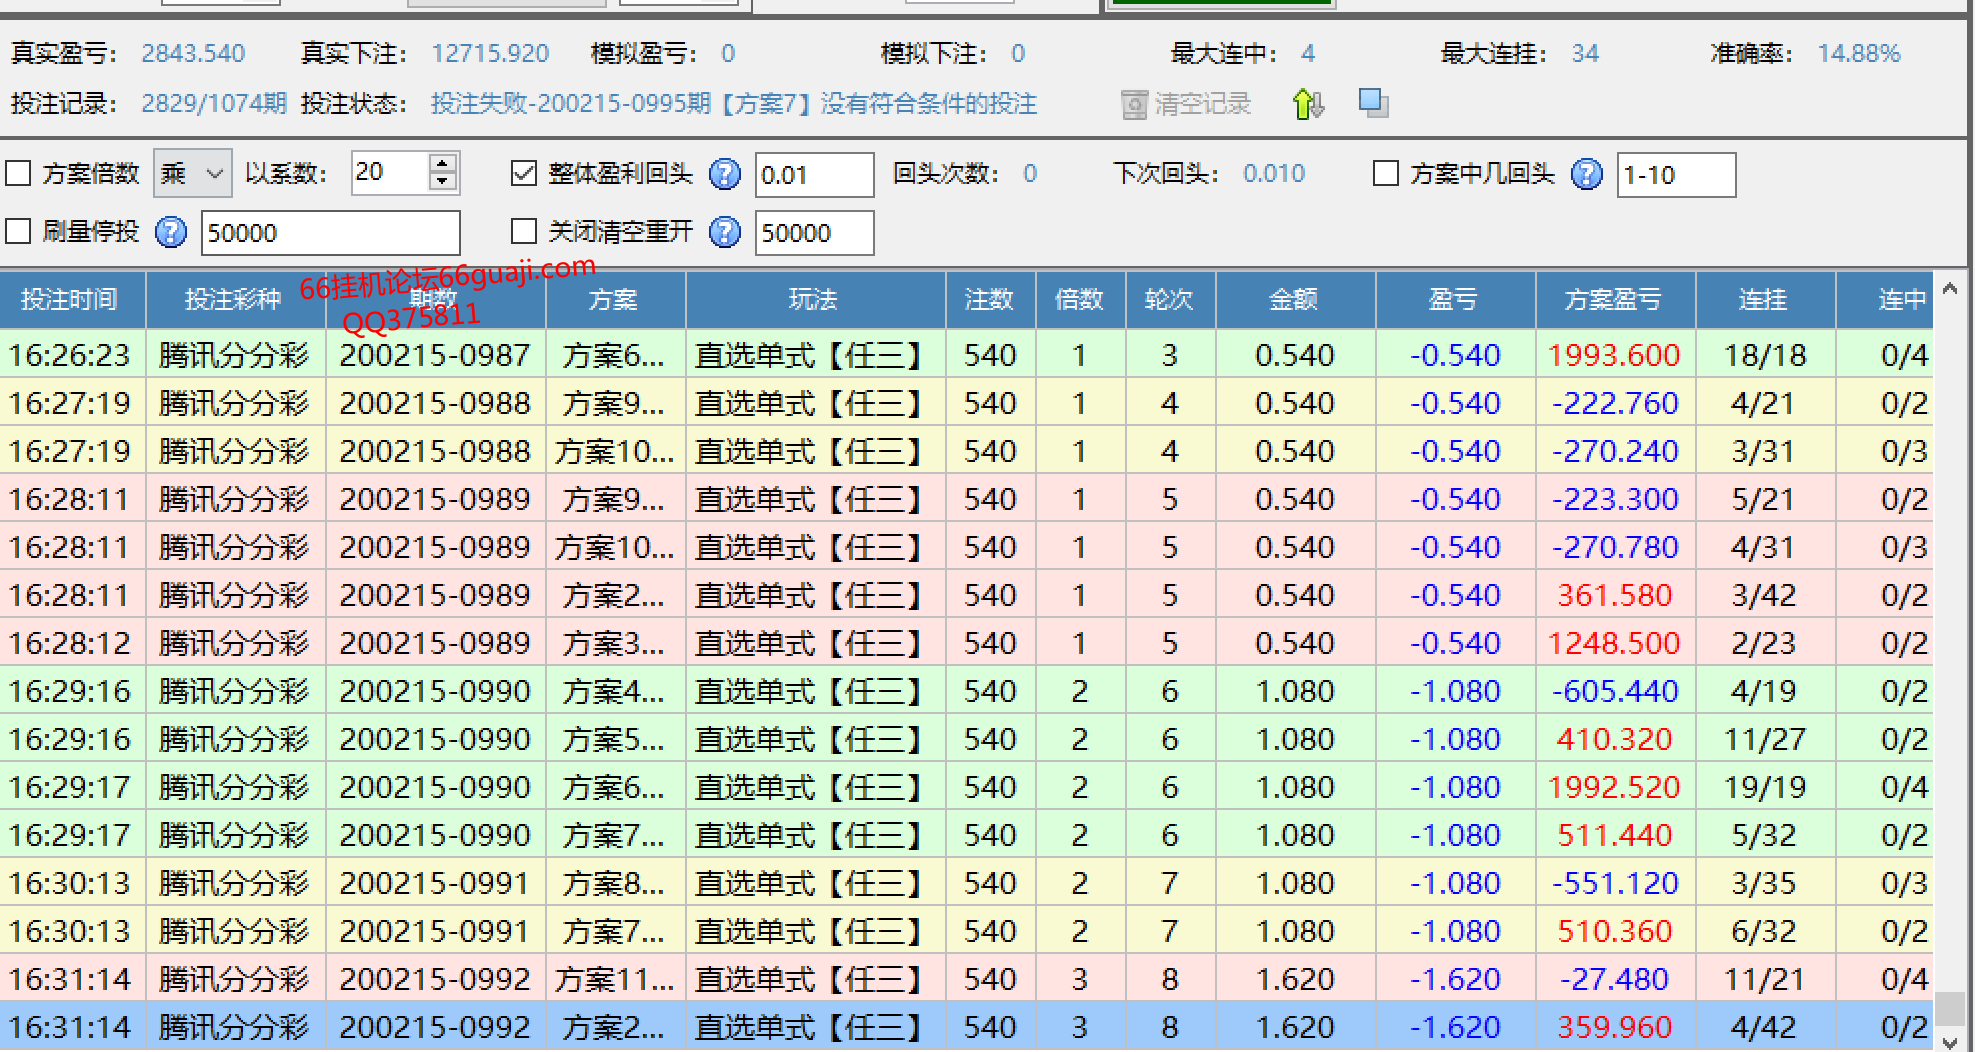1975x1052 pixels.
Task: Click the -222.760 plan profit cell
Action: pyautogui.click(x=1615, y=403)
